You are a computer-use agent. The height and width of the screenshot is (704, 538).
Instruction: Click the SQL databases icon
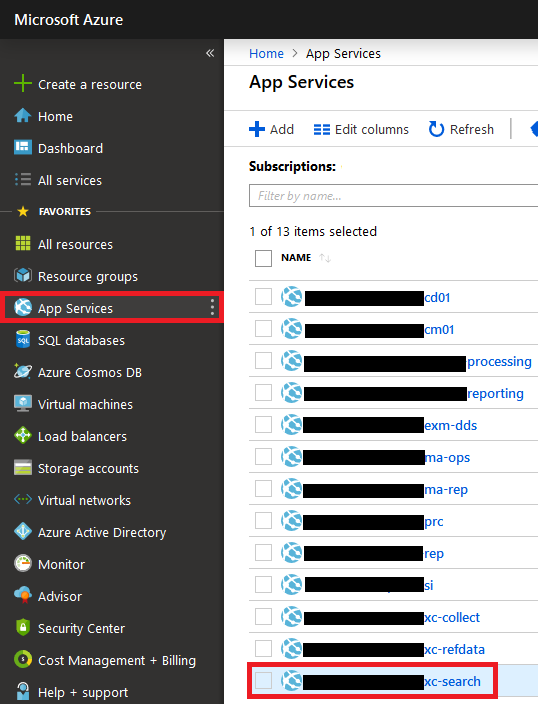22,339
